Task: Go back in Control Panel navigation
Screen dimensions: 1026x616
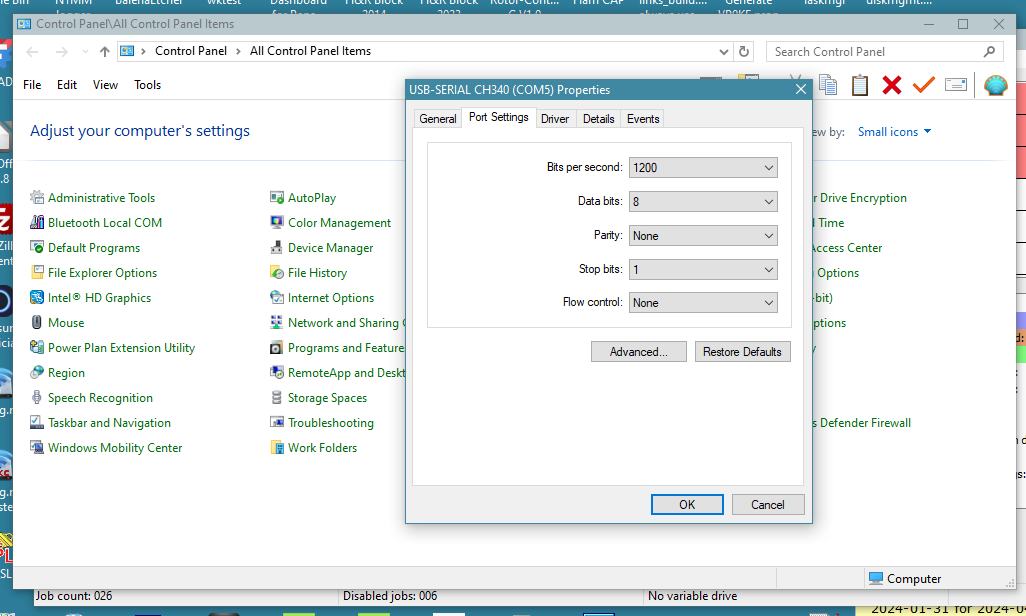Action: pos(32,52)
